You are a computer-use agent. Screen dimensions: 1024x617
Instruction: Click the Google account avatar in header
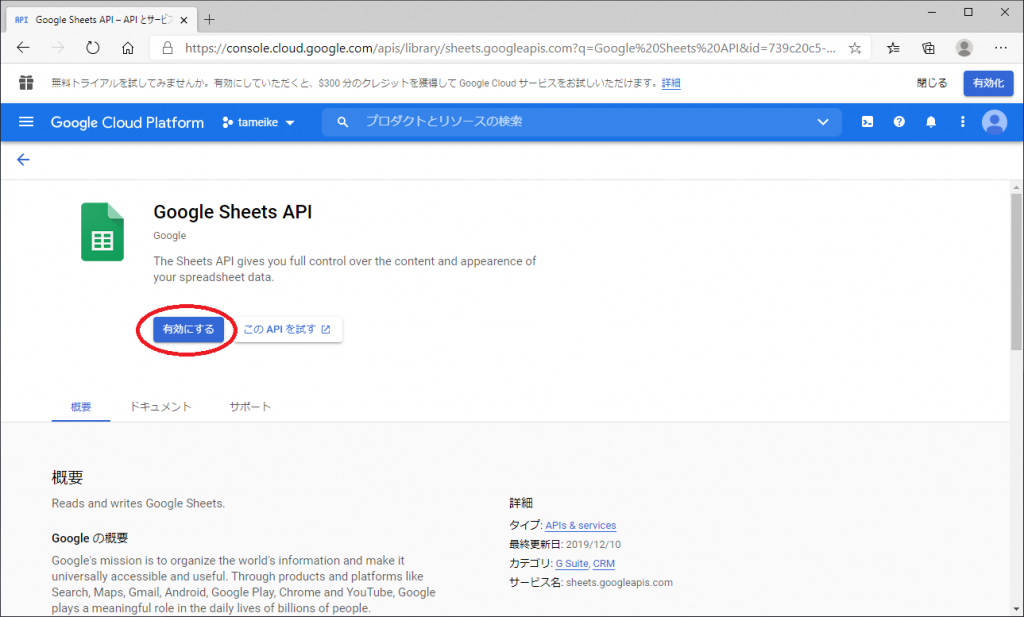(994, 122)
